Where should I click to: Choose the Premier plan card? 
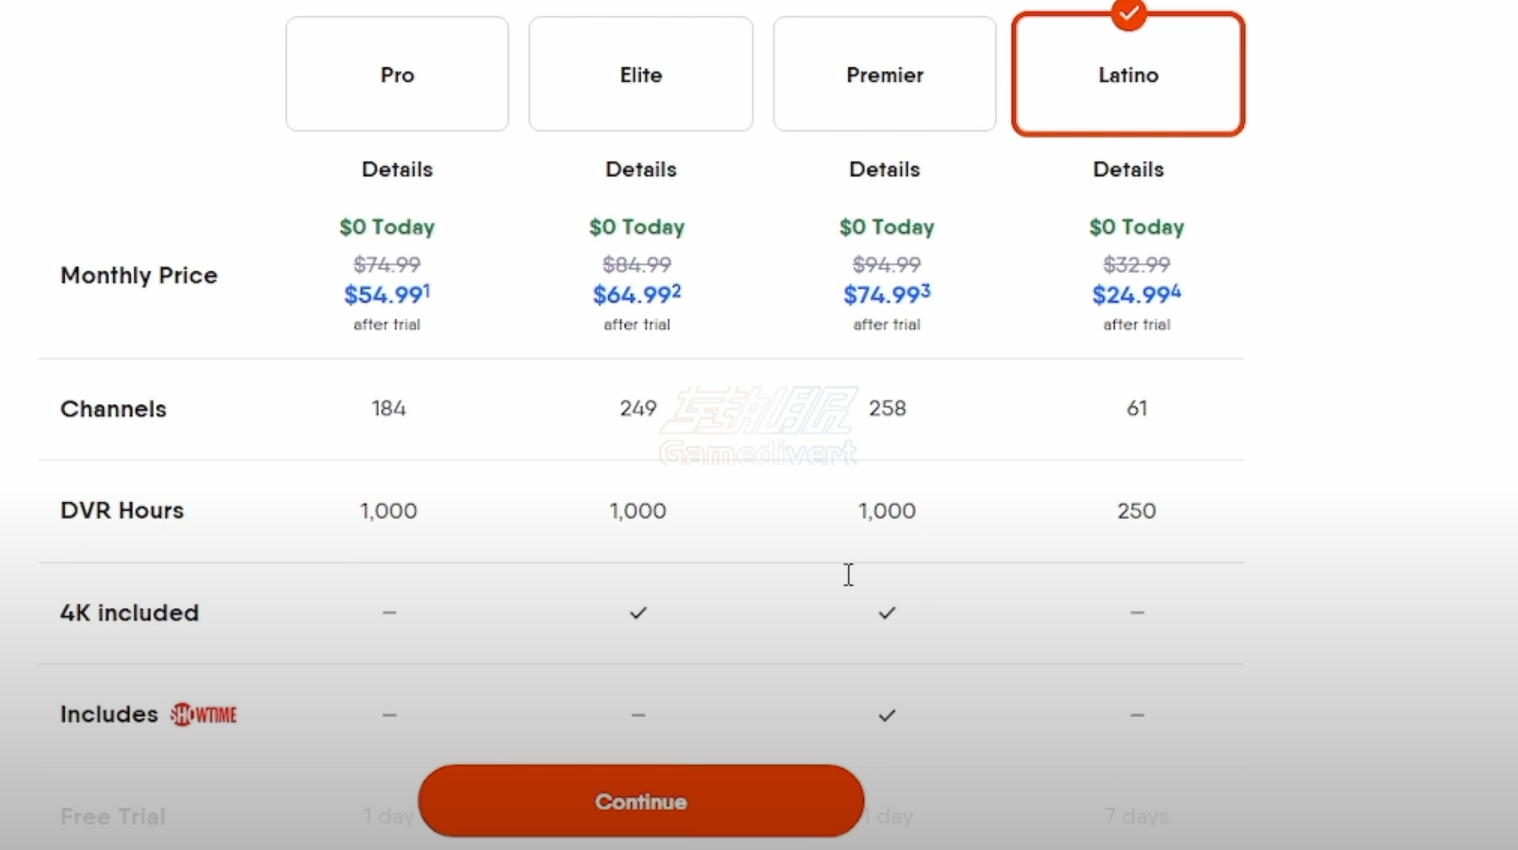point(885,74)
